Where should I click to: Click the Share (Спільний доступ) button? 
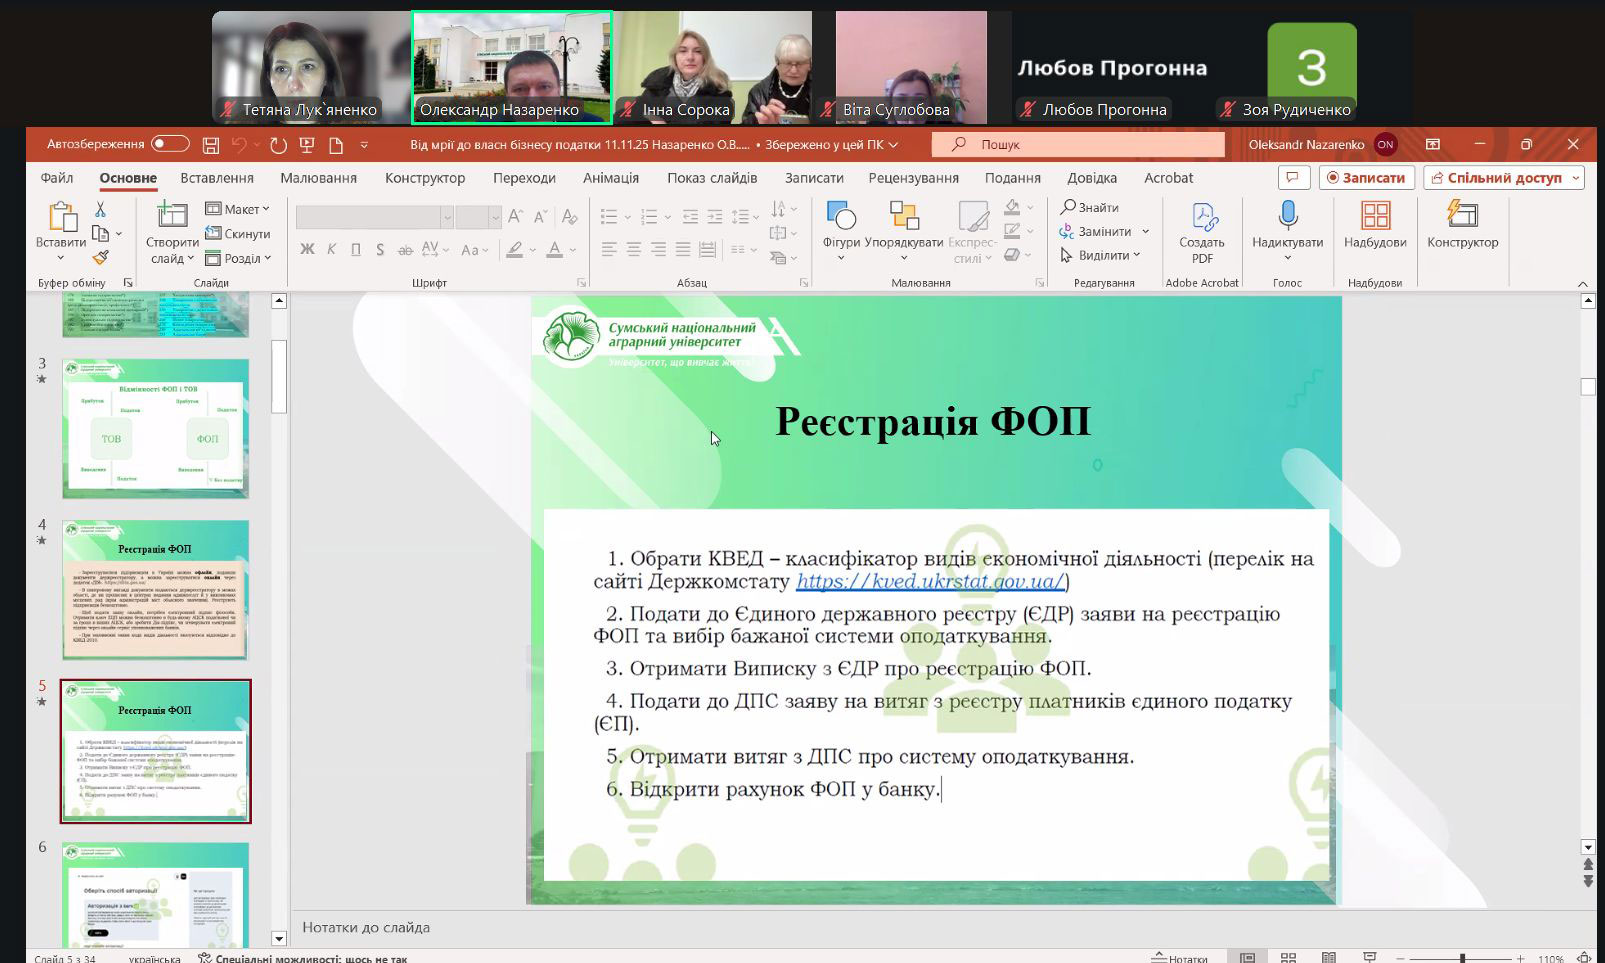pos(1503,178)
